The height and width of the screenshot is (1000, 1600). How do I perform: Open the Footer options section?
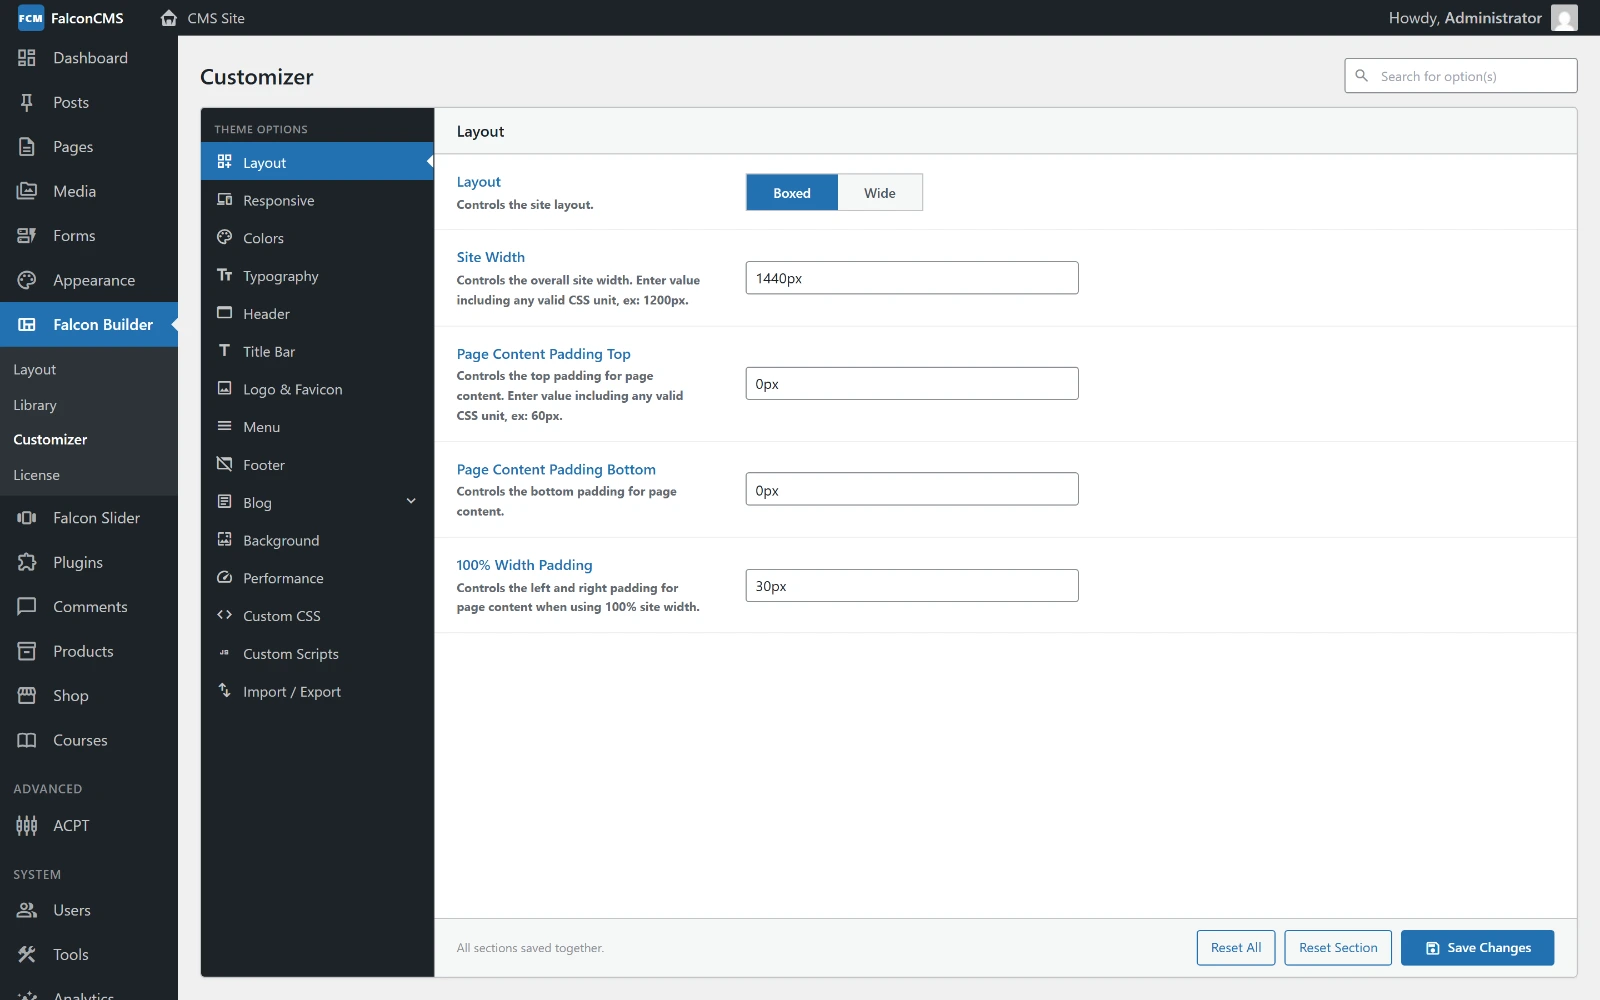tap(317, 465)
